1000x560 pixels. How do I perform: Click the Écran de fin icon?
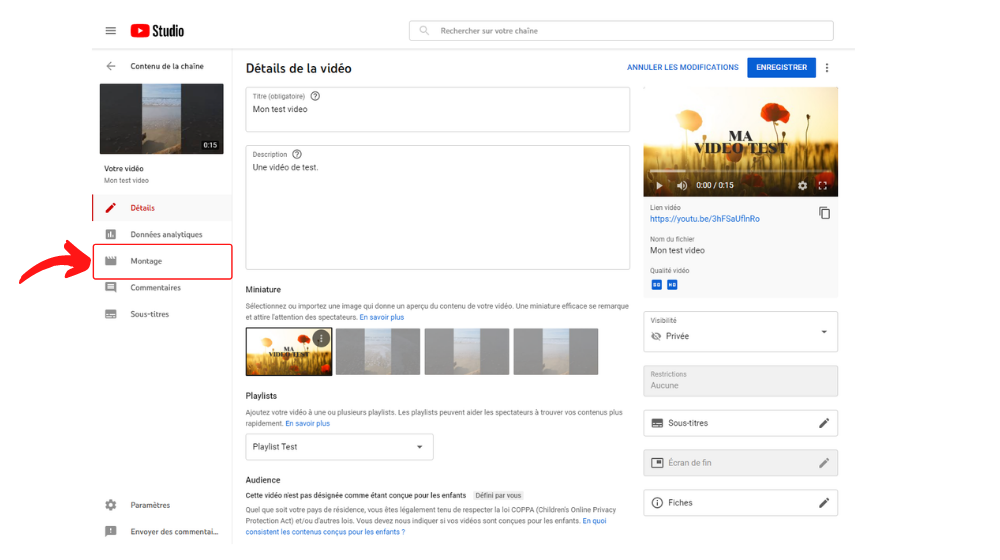click(657, 463)
